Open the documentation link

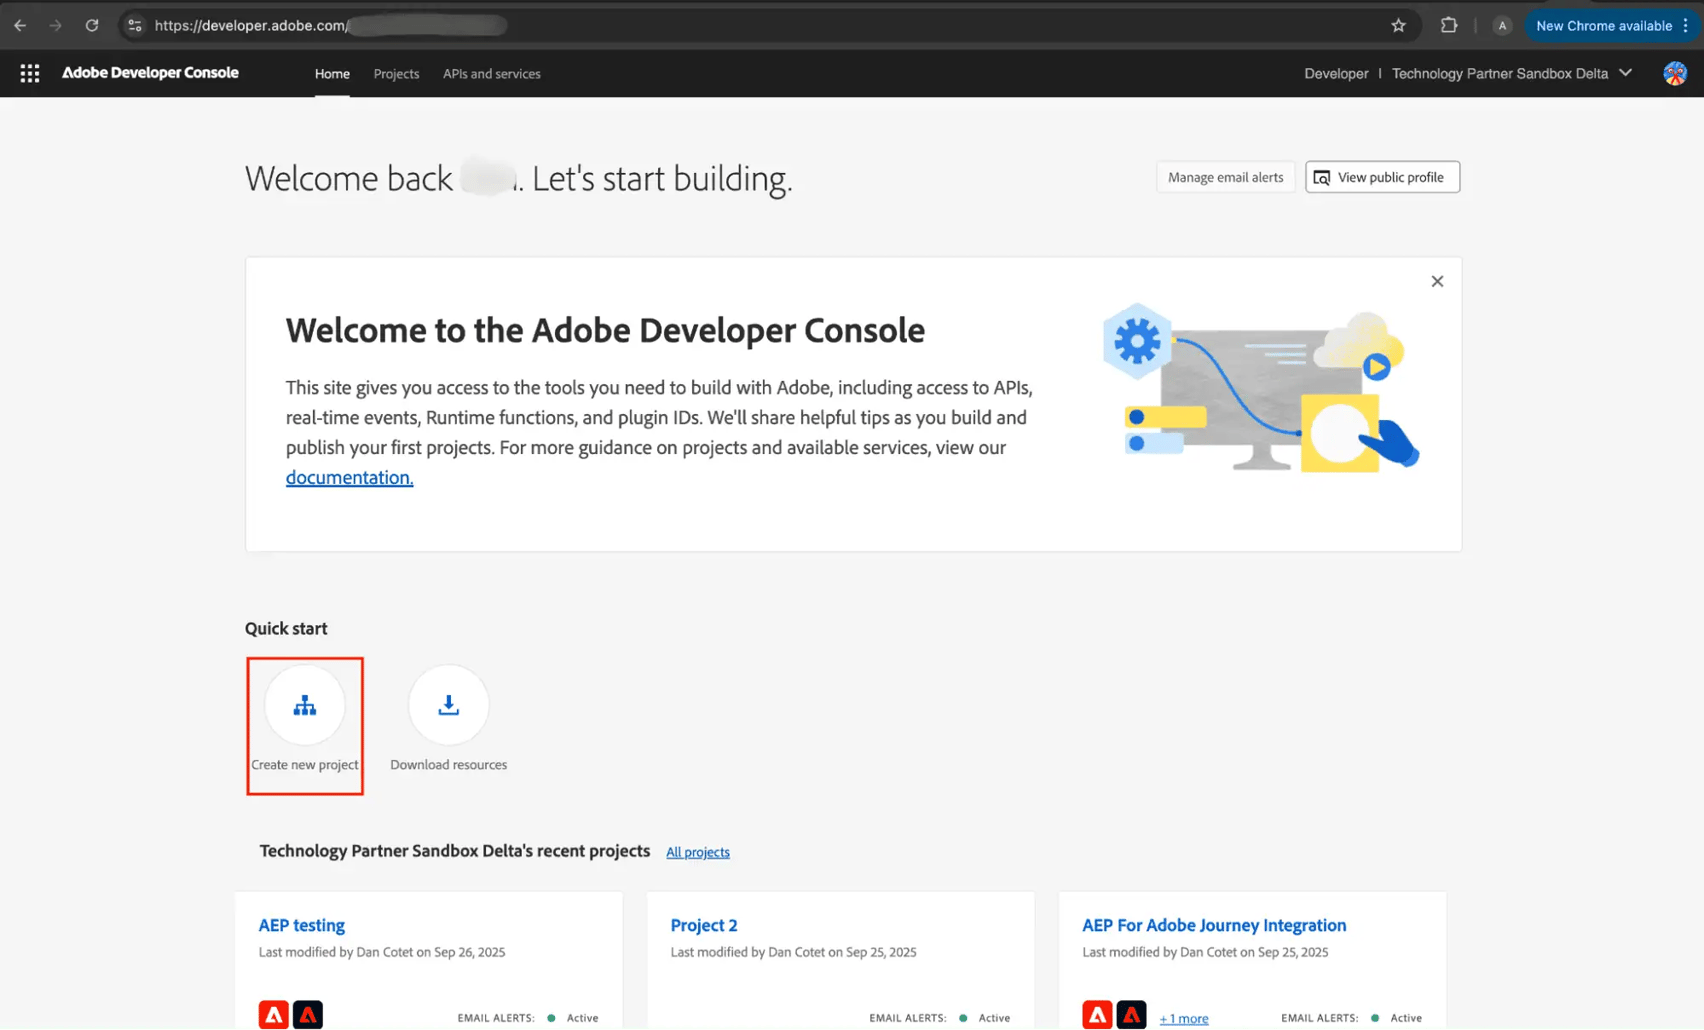click(x=348, y=477)
